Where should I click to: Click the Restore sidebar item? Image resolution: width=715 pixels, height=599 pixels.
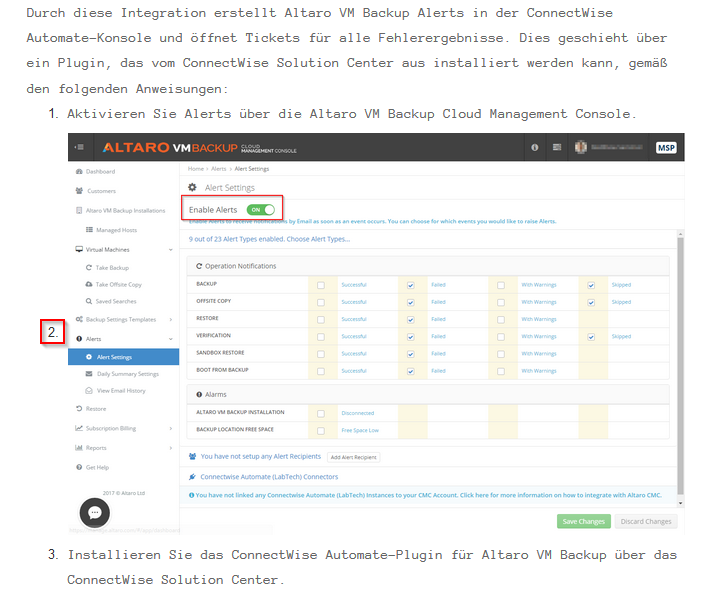(95, 409)
